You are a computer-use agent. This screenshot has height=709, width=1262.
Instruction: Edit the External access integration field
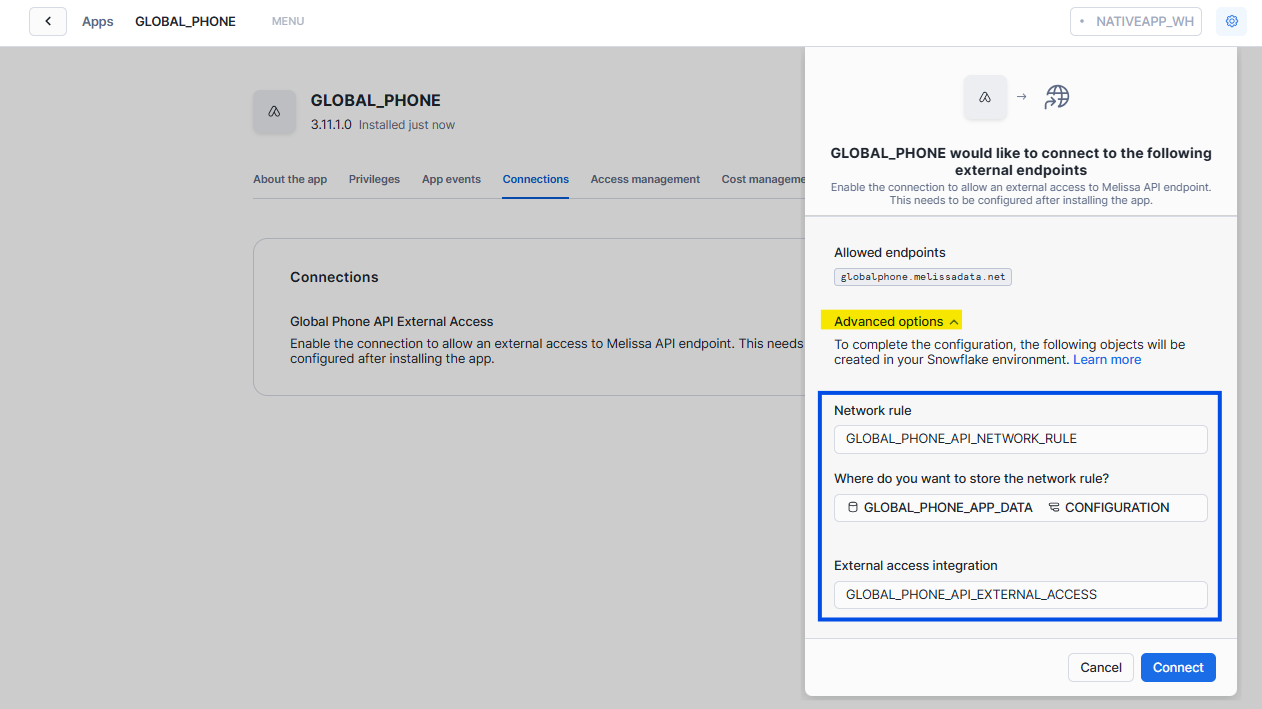pos(1021,594)
